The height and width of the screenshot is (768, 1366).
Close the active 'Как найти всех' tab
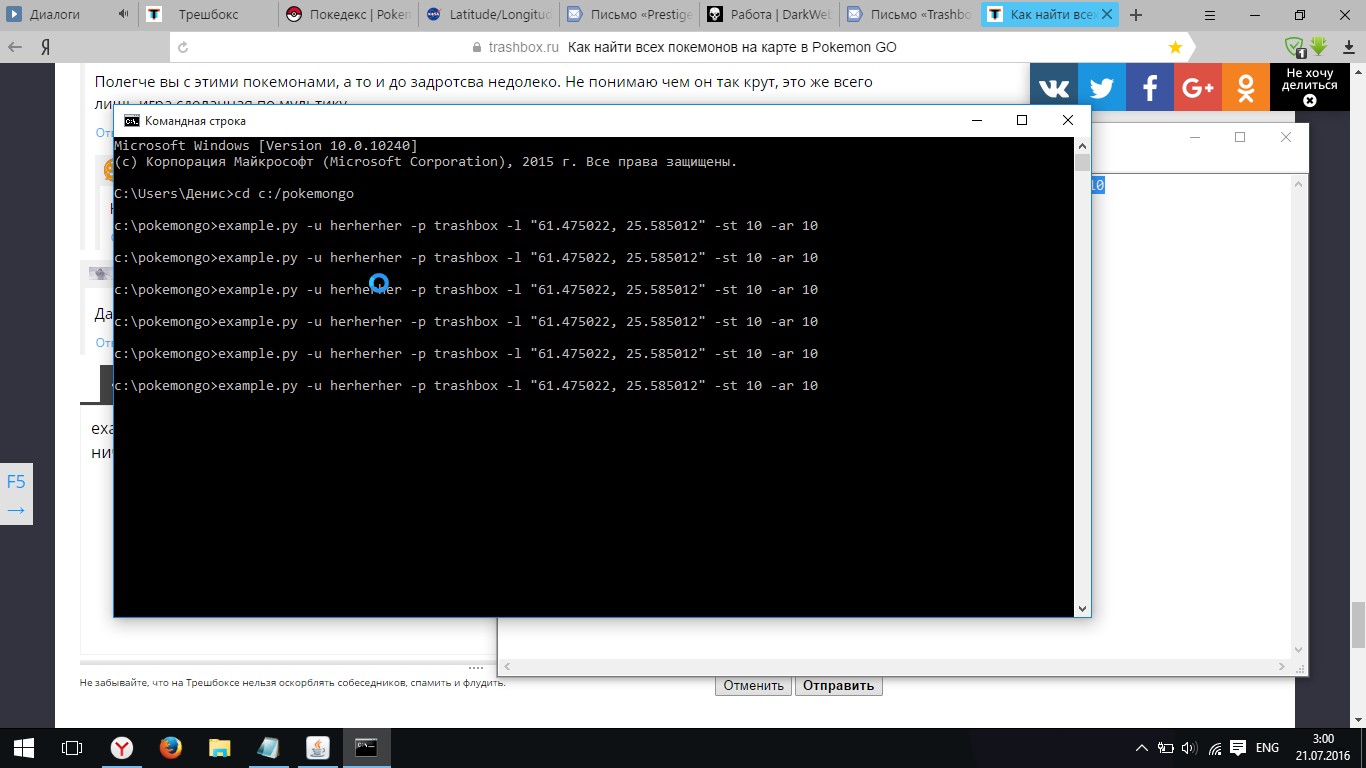[1107, 14]
